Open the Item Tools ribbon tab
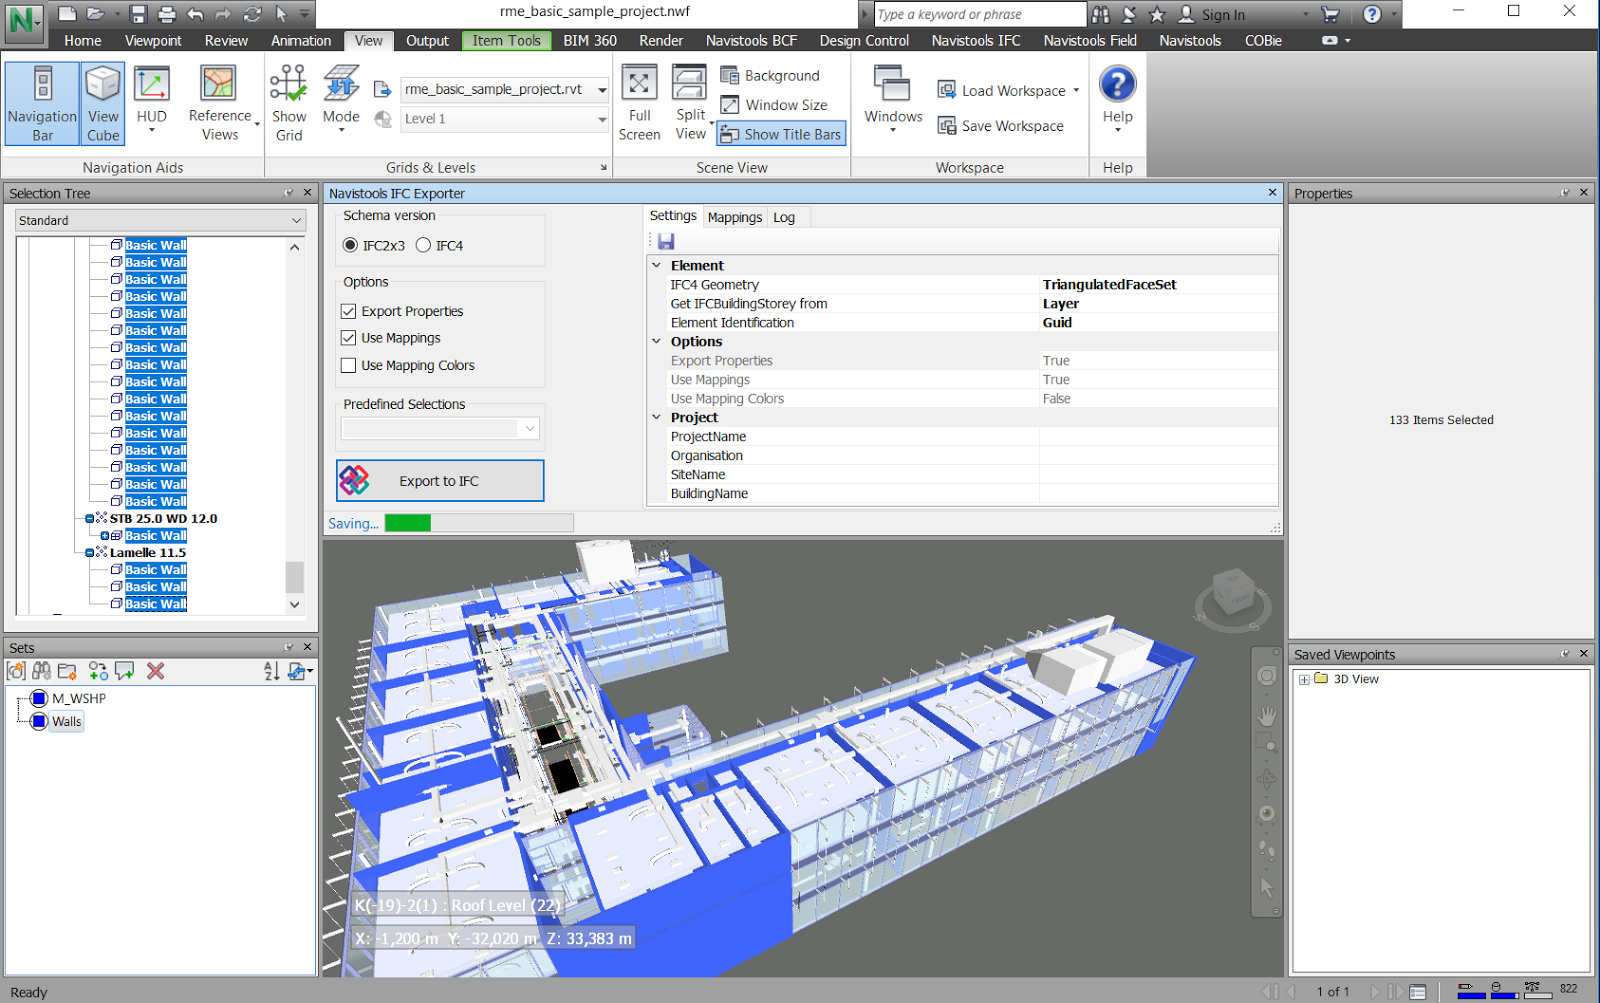Image resolution: width=1600 pixels, height=1003 pixels. point(506,41)
